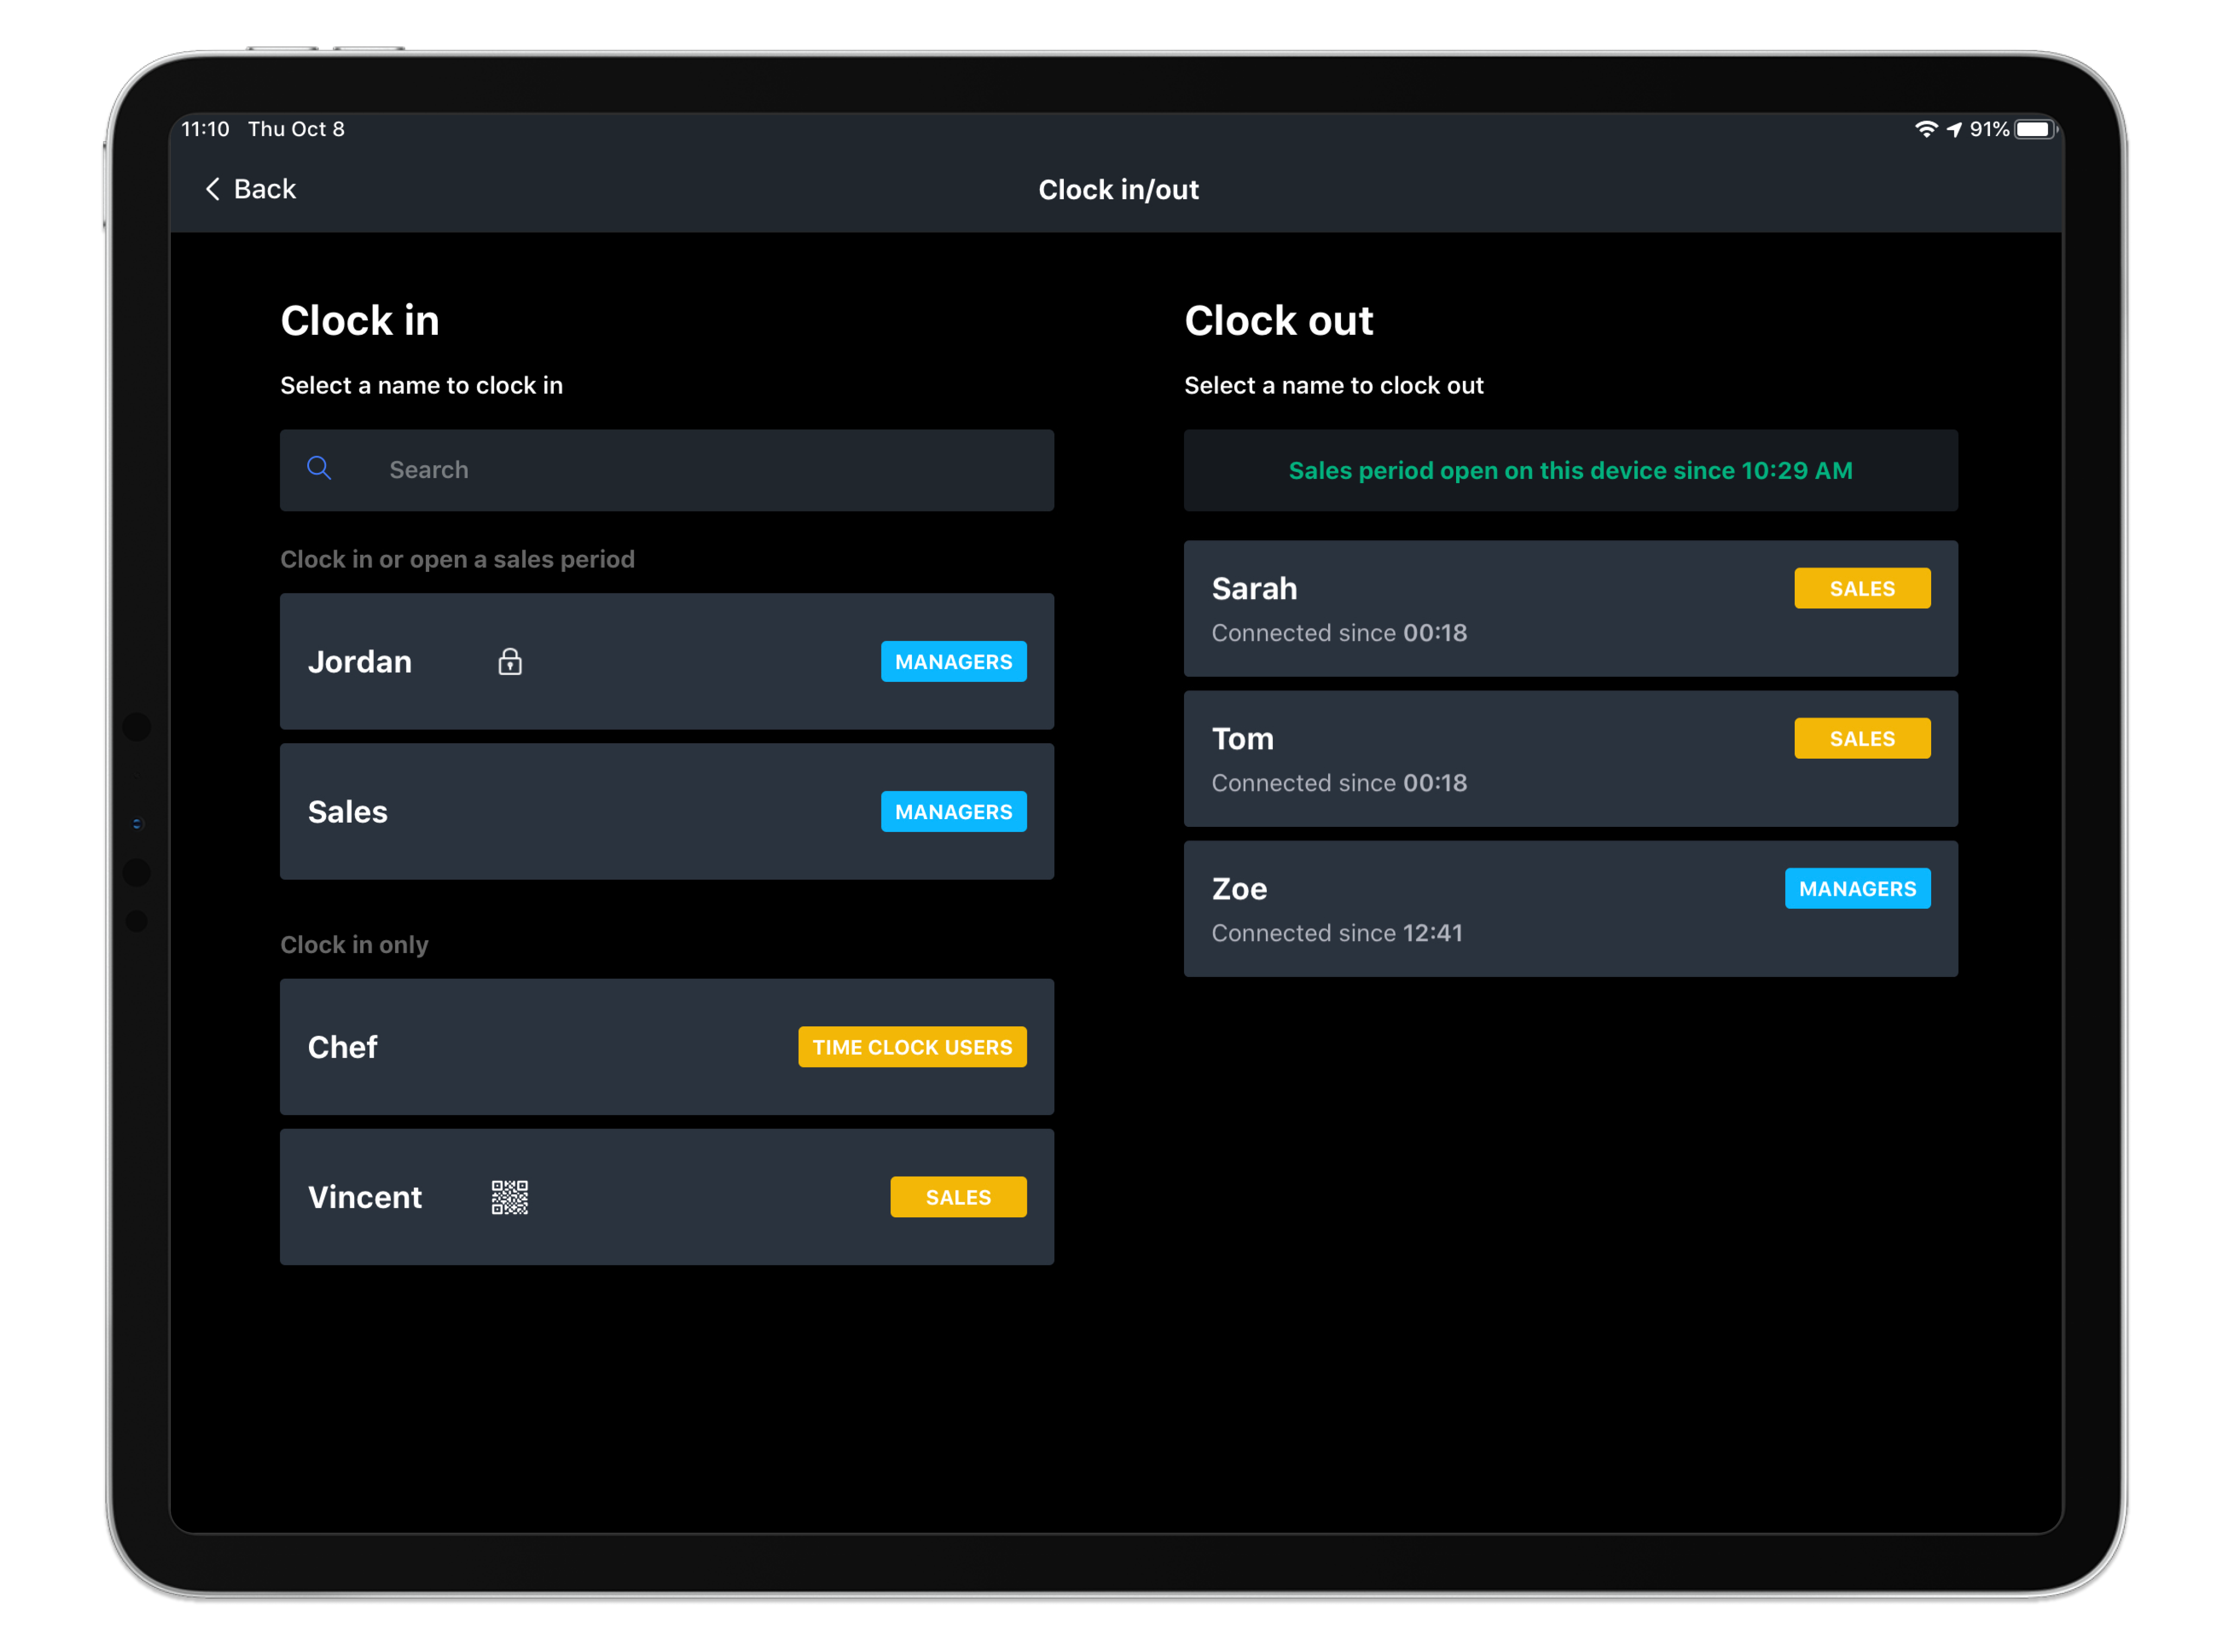Click the 'Clock in/out' page title

[x=1118, y=190]
